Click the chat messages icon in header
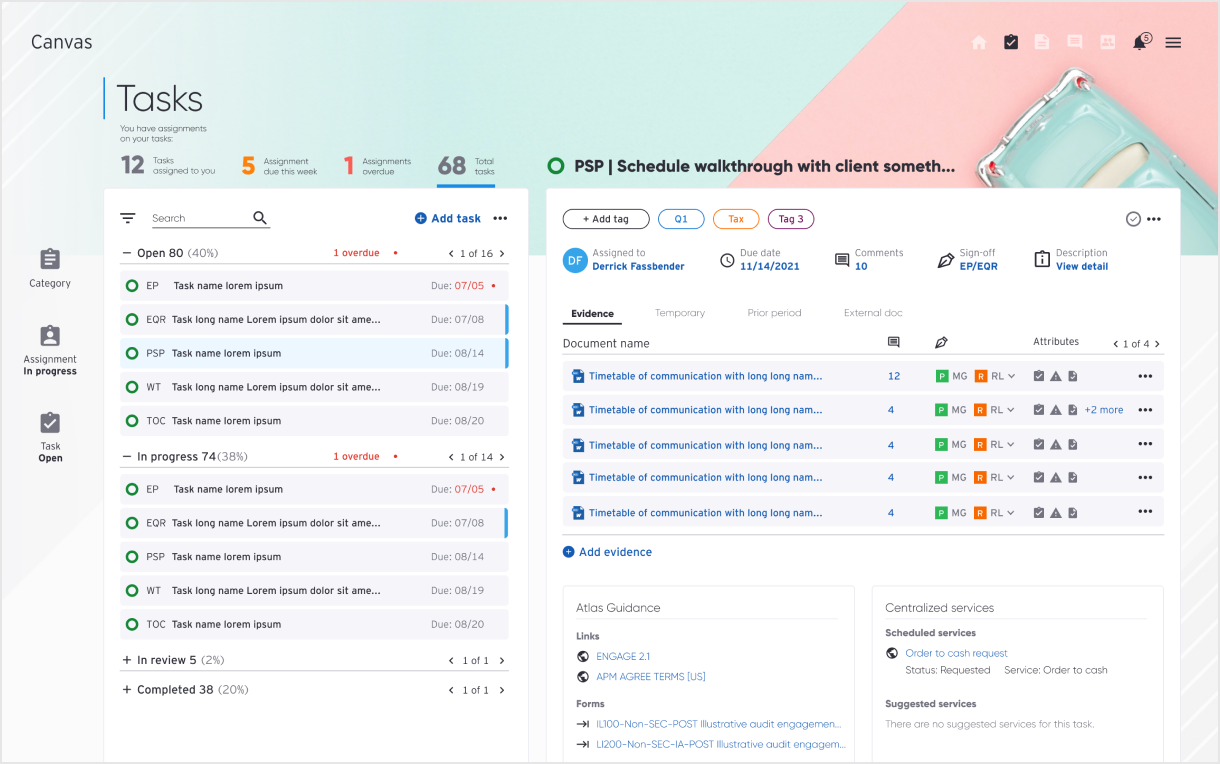This screenshot has width=1220, height=764. coord(1075,43)
